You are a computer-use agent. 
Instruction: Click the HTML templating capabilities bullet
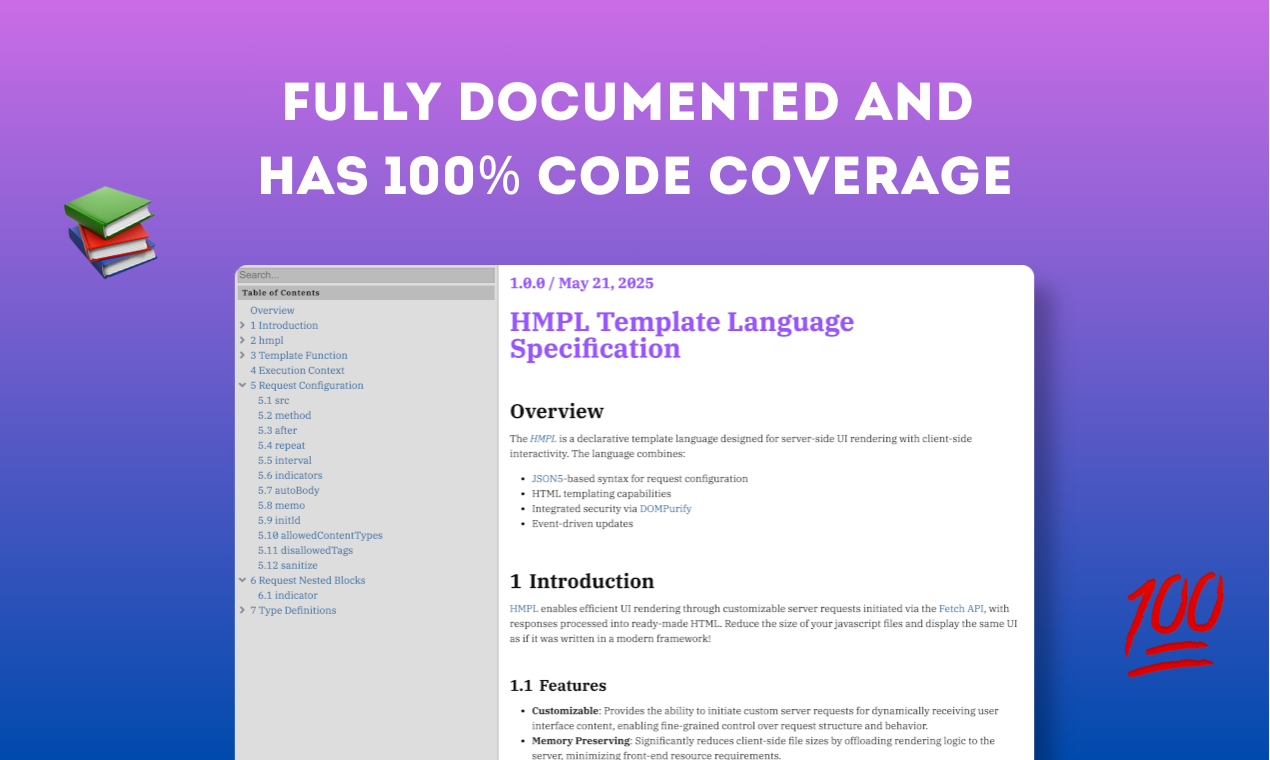coord(601,494)
